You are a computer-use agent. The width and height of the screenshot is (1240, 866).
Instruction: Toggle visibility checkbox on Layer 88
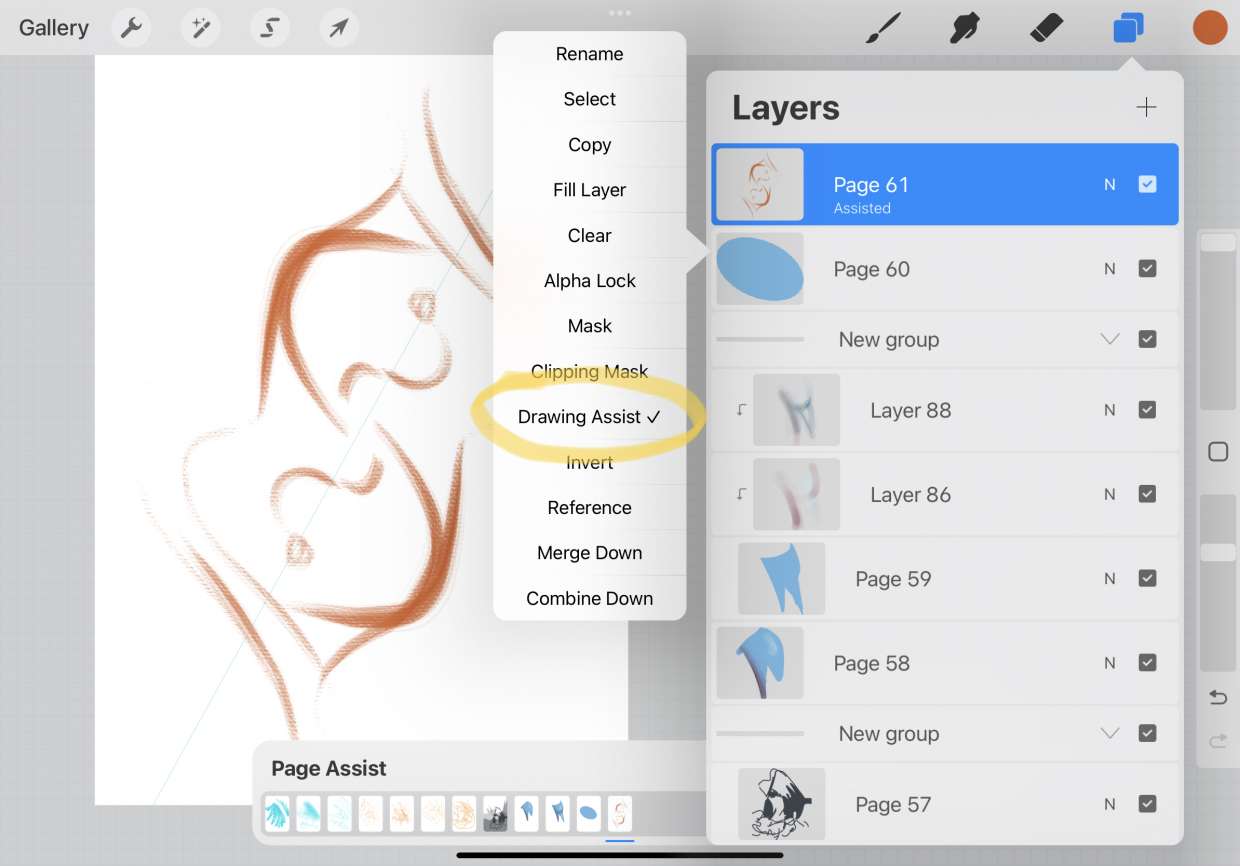tap(1147, 410)
